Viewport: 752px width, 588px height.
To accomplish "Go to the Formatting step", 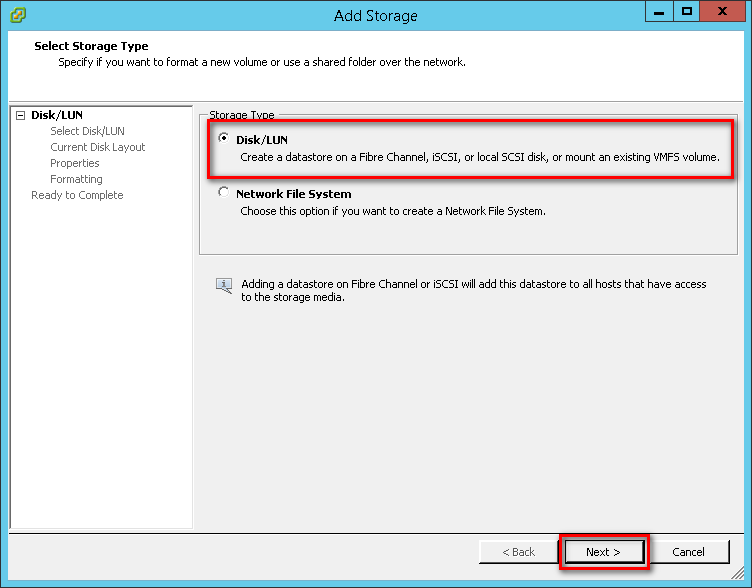I will 76,179.
